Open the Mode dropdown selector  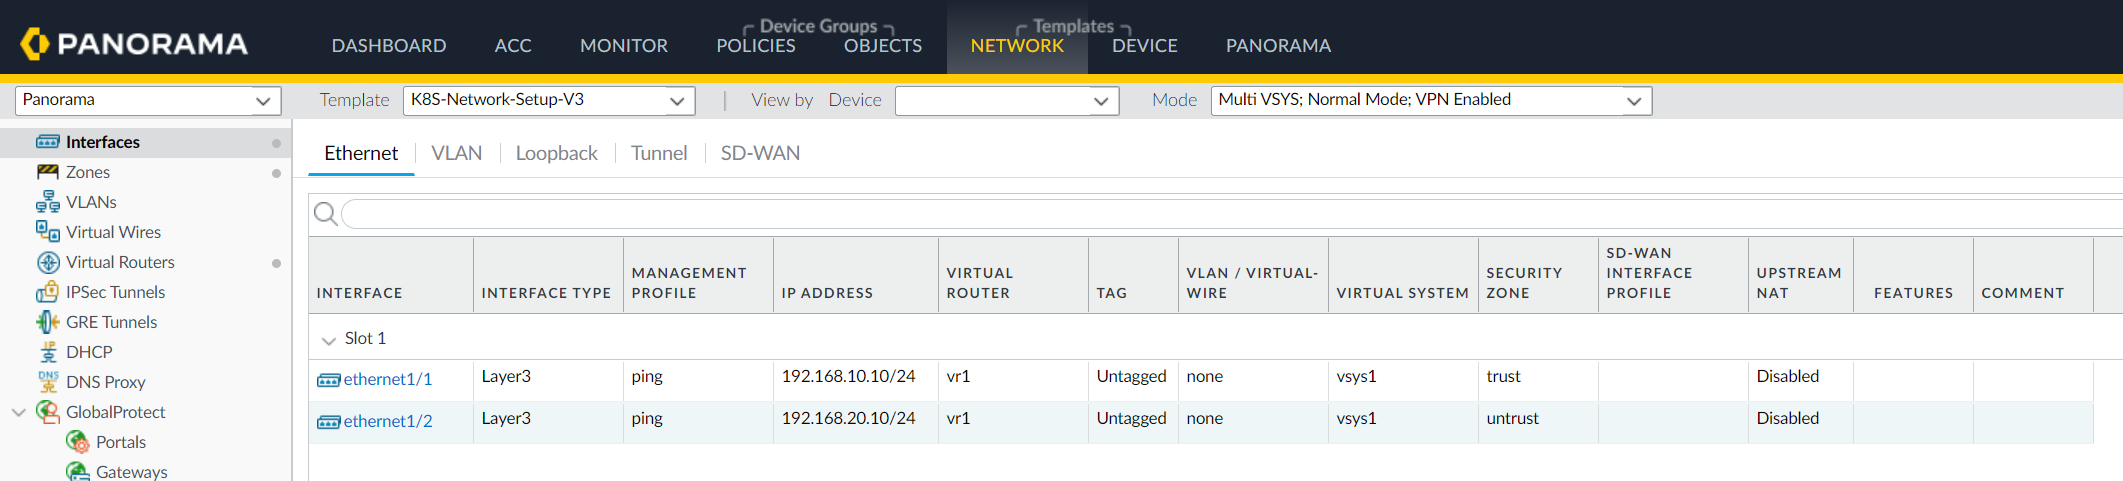pyautogui.click(x=1430, y=100)
